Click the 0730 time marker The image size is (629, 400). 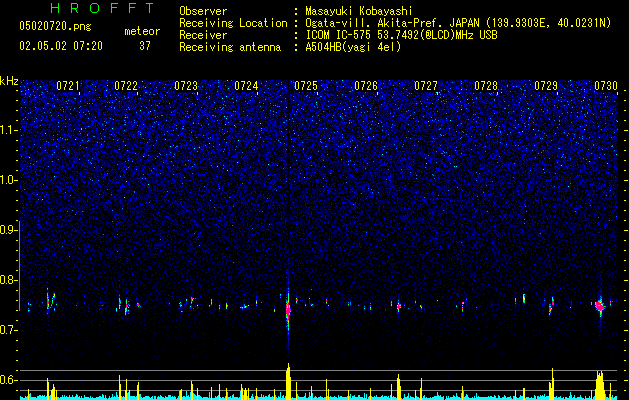tap(606, 86)
